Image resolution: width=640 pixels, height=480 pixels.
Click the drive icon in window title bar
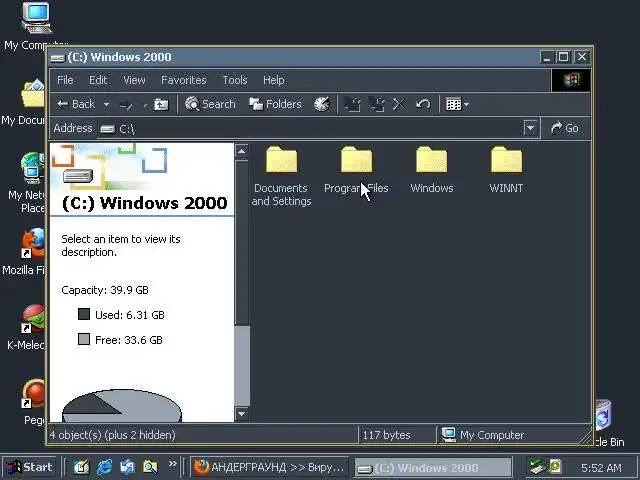point(58,58)
